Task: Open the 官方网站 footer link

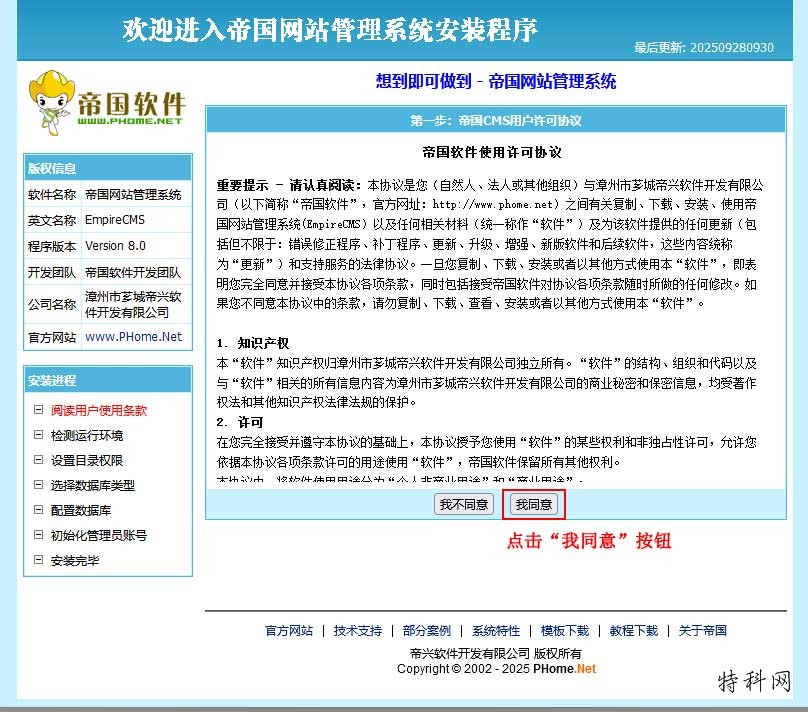Action: point(289,631)
